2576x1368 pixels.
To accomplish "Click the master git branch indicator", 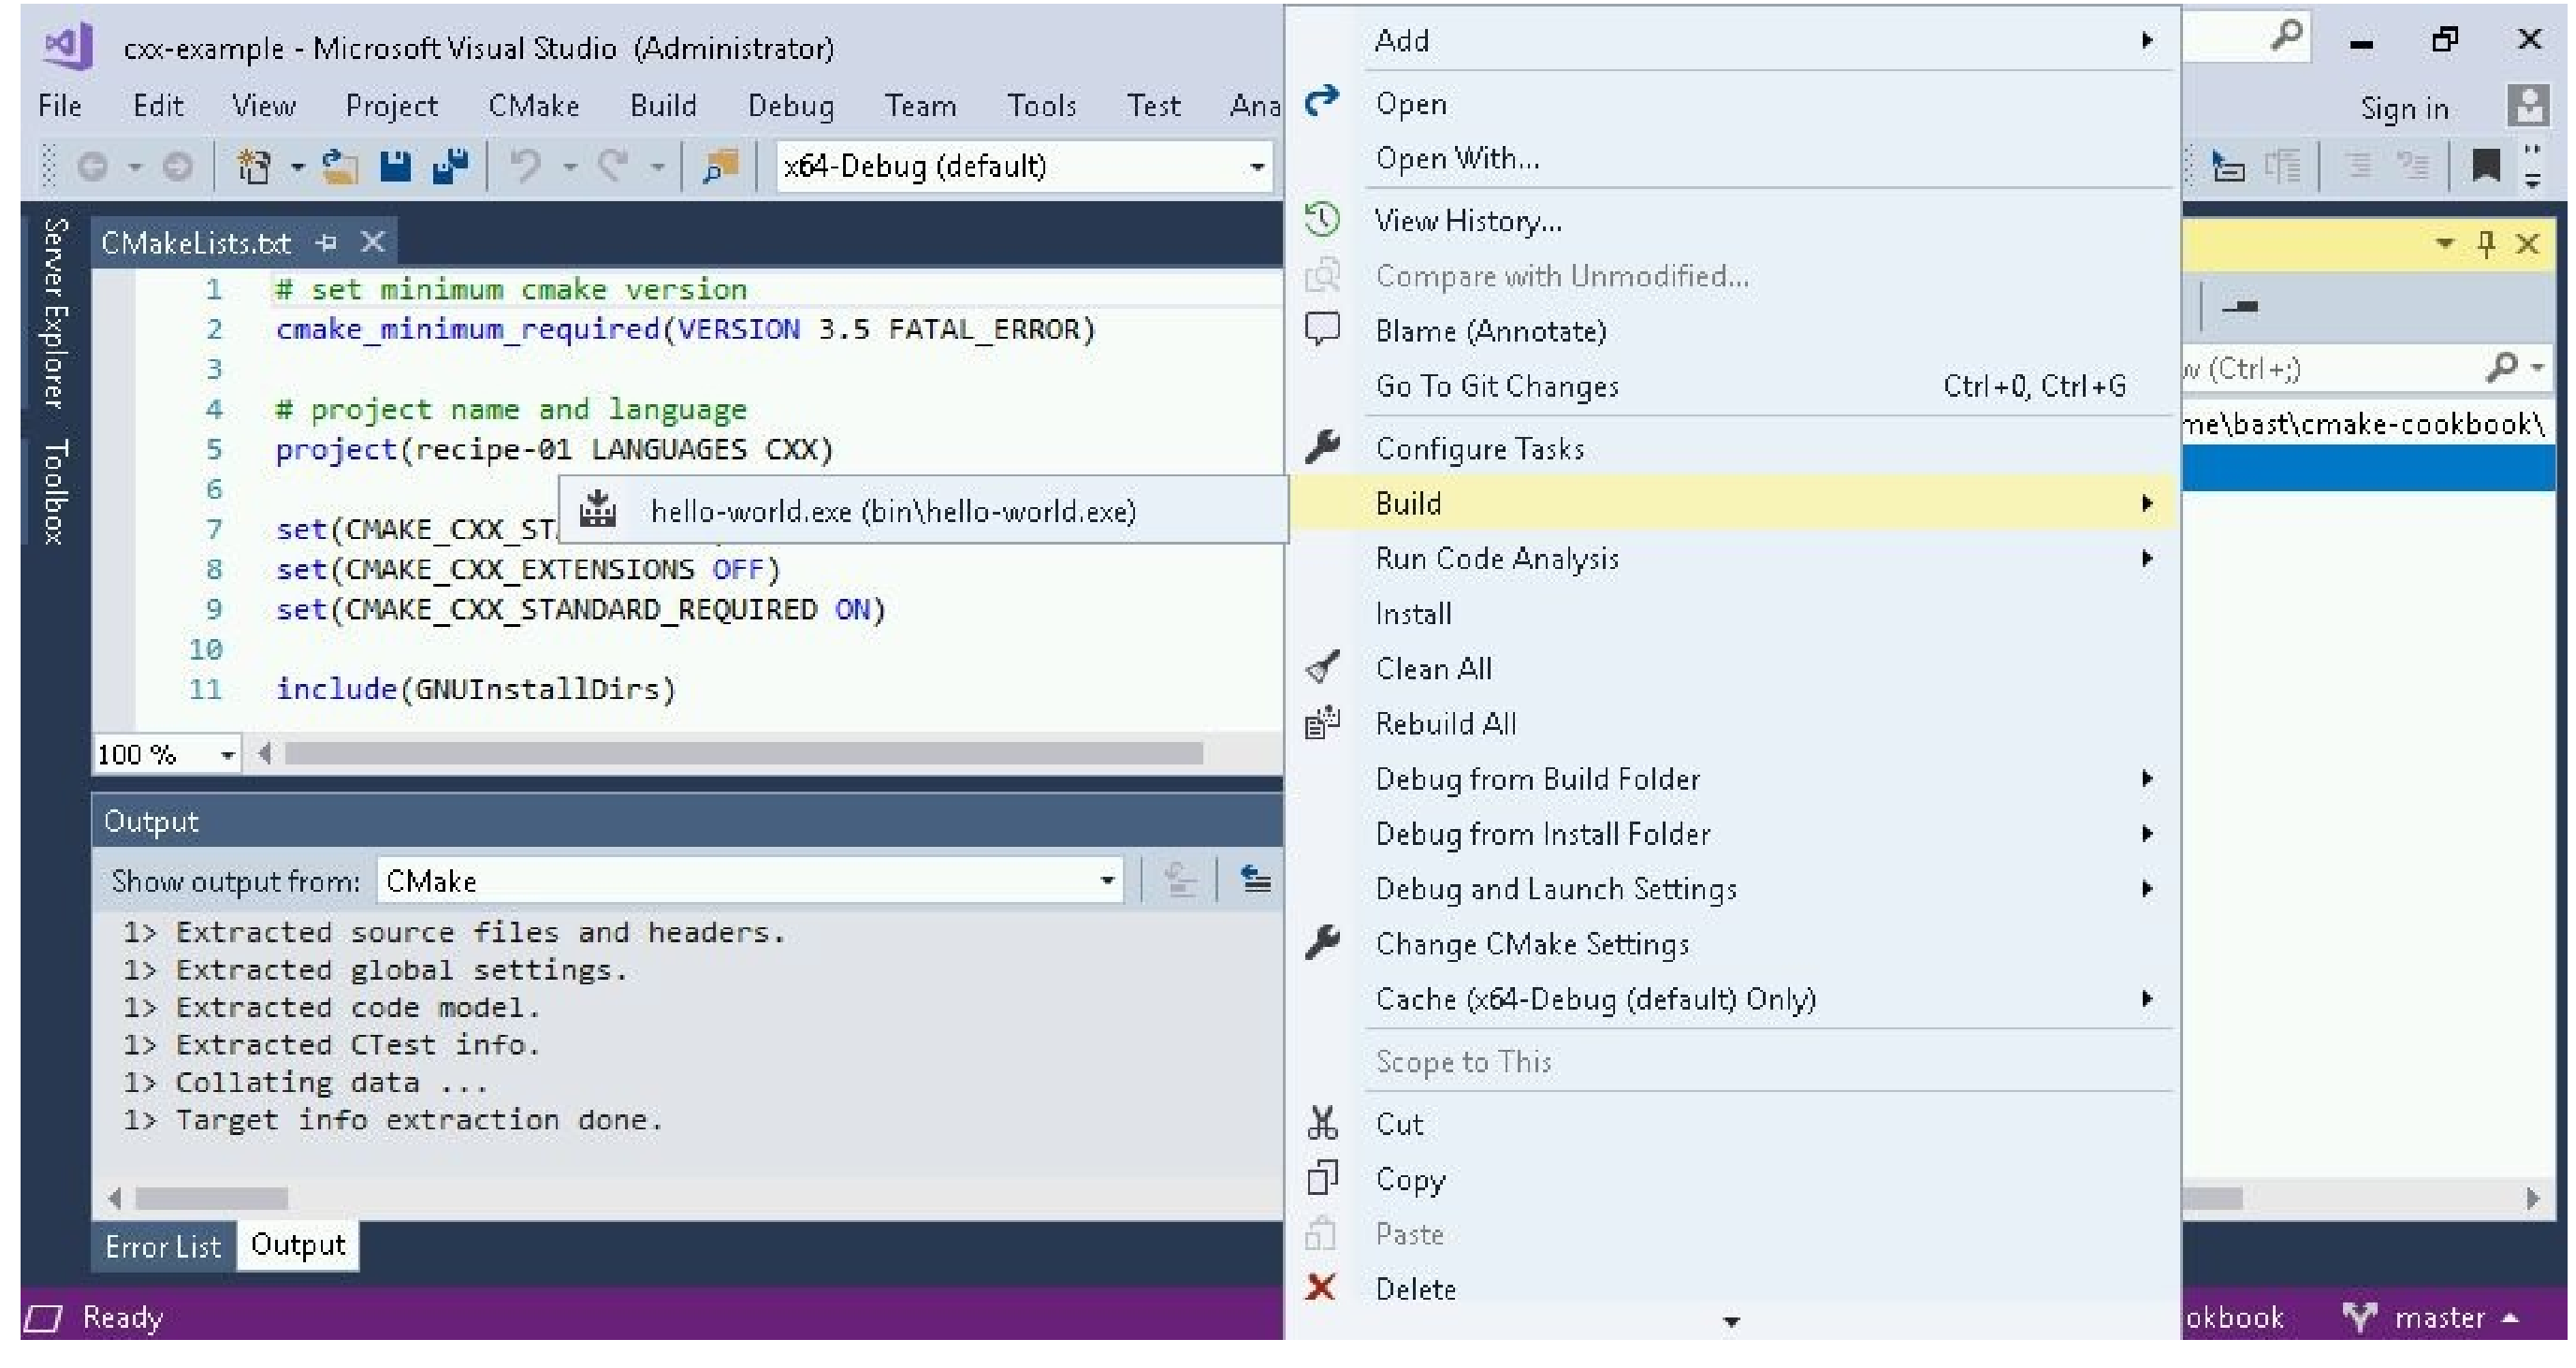I will [x=2438, y=1317].
